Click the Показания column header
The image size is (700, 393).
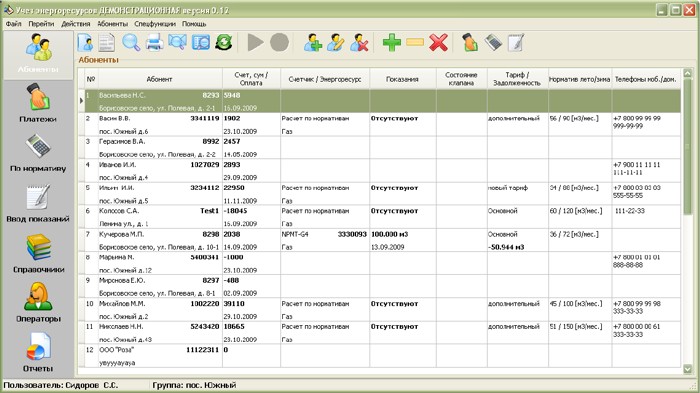click(x=403, y=79)
